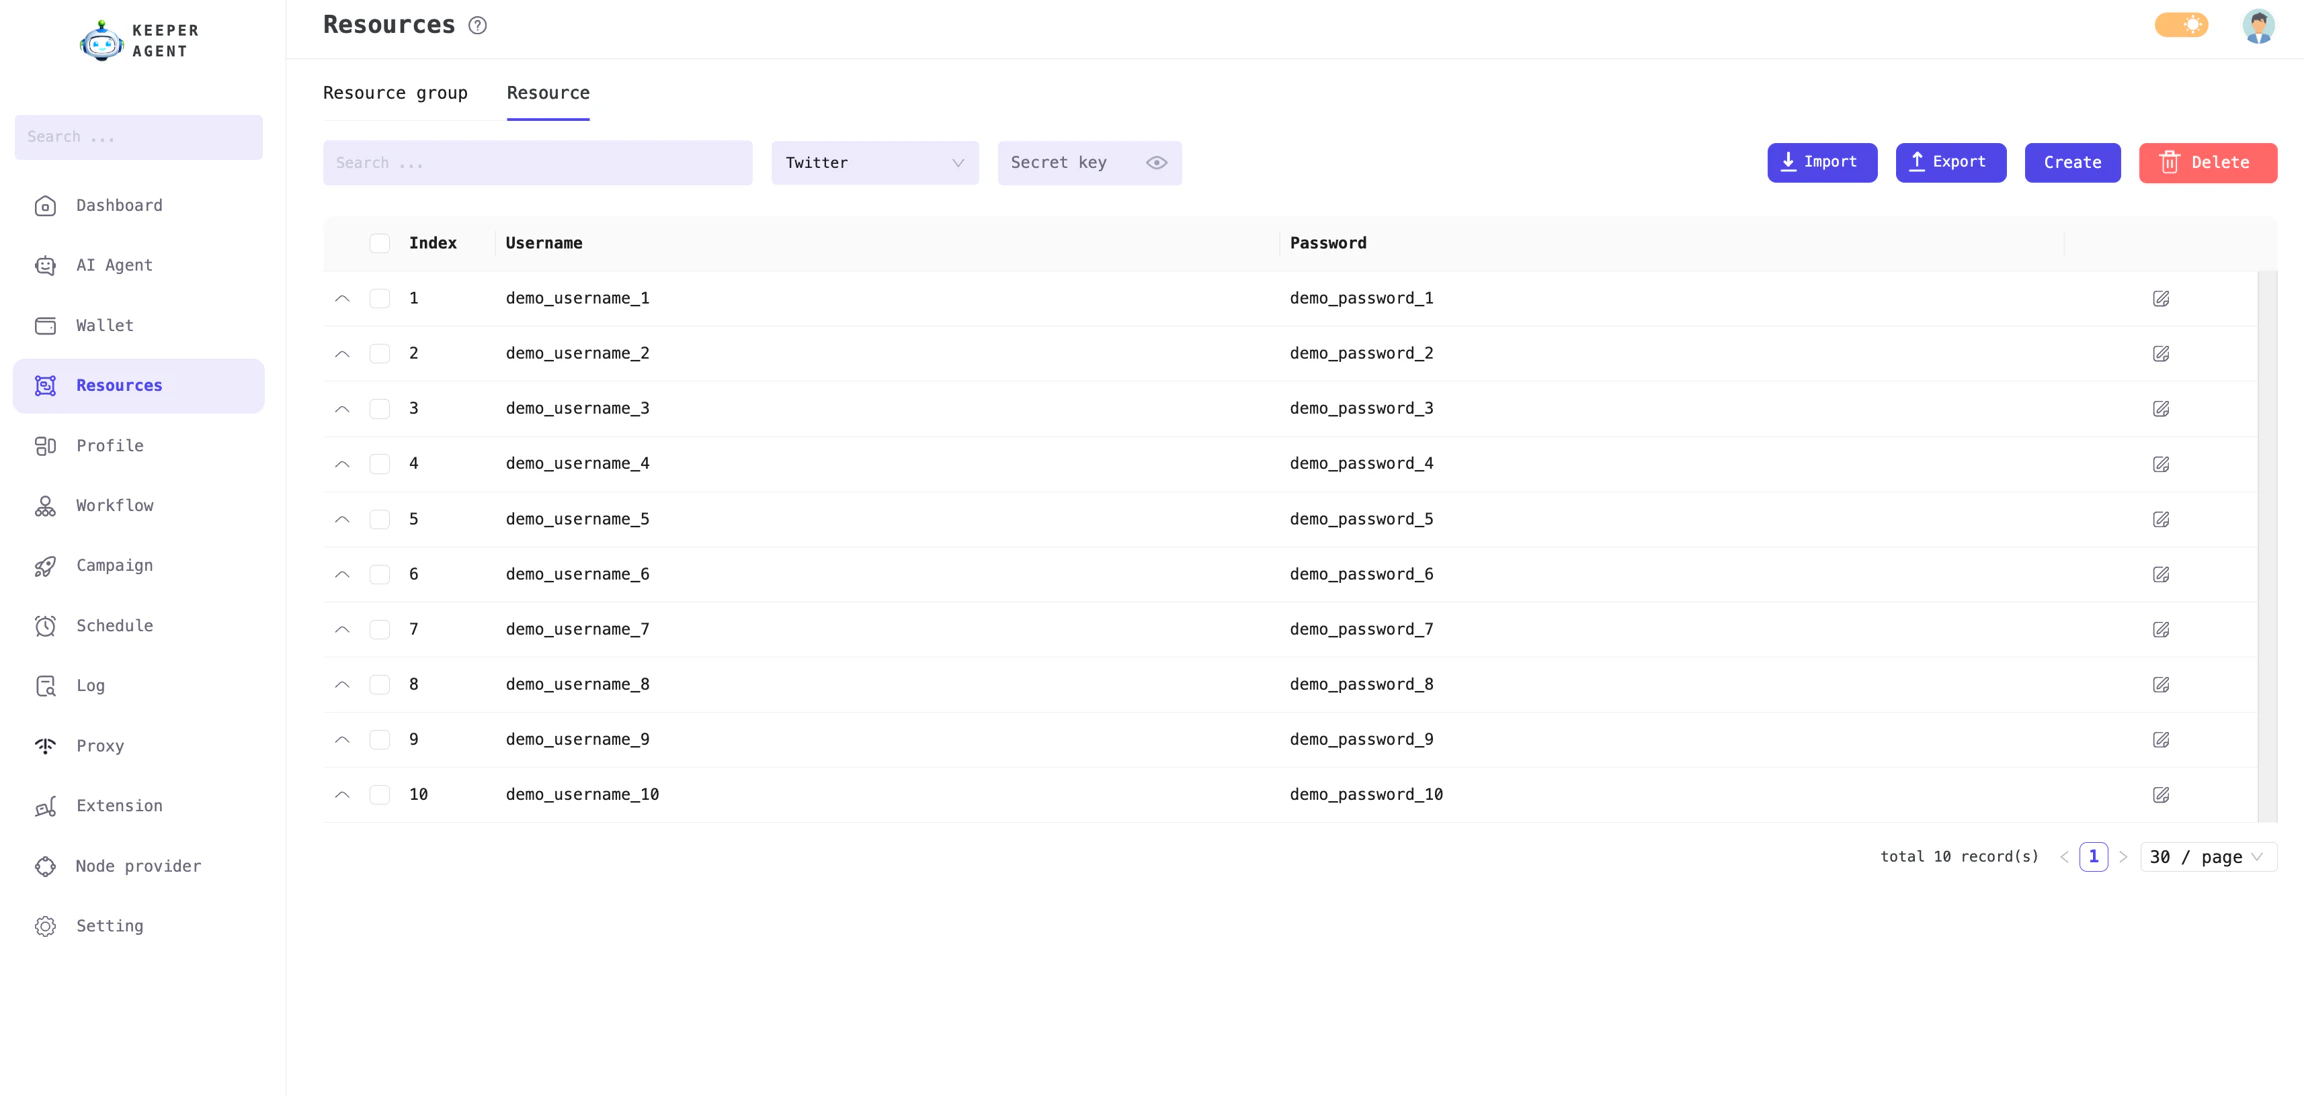Open the Node provider section

[x=138, y=866]
